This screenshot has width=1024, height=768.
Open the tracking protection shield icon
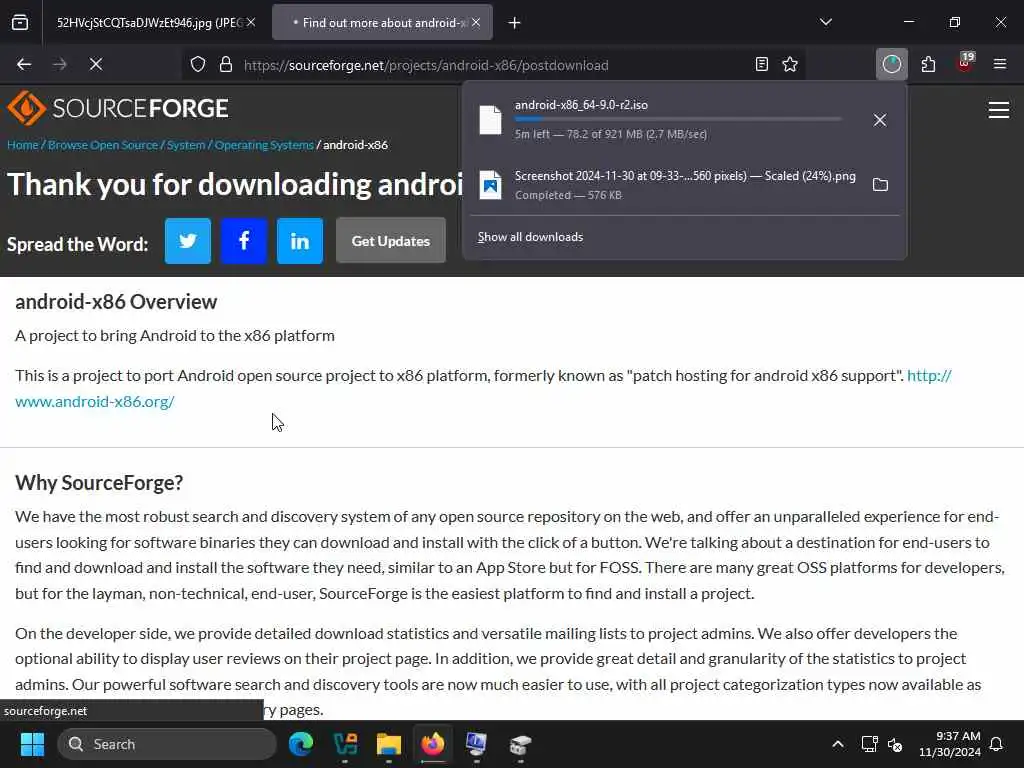tap(198, 65)
